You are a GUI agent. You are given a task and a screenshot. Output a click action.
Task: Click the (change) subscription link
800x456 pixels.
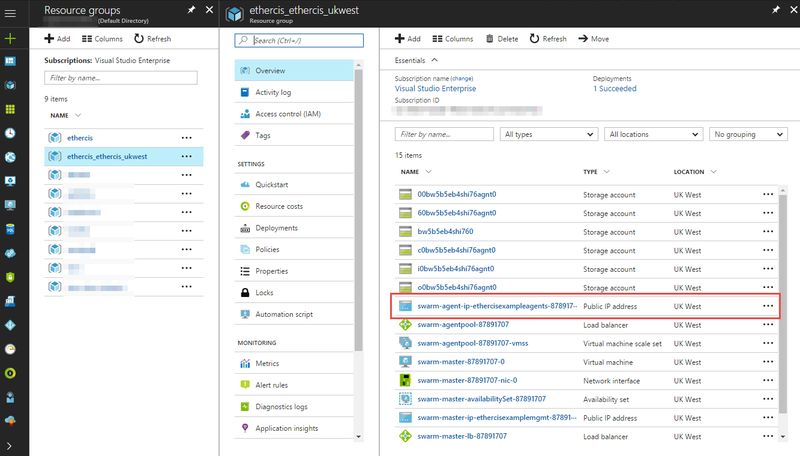pyautogui.click(x=462, y=79)
